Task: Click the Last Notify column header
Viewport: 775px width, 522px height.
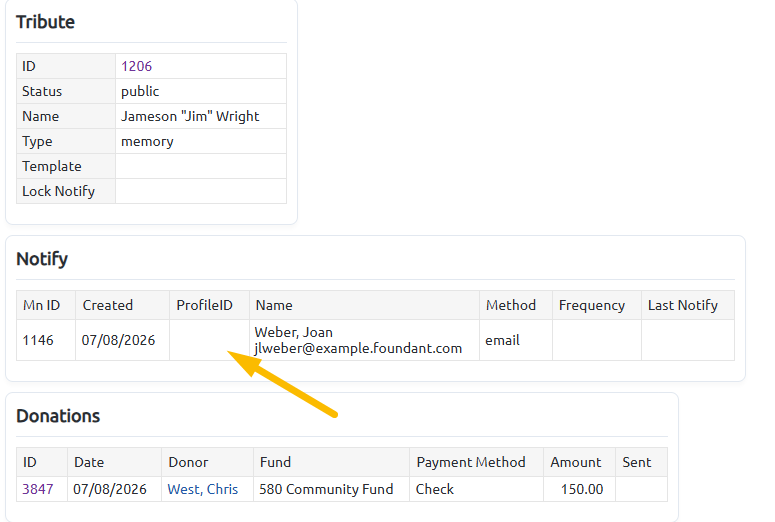Action: 688,305
